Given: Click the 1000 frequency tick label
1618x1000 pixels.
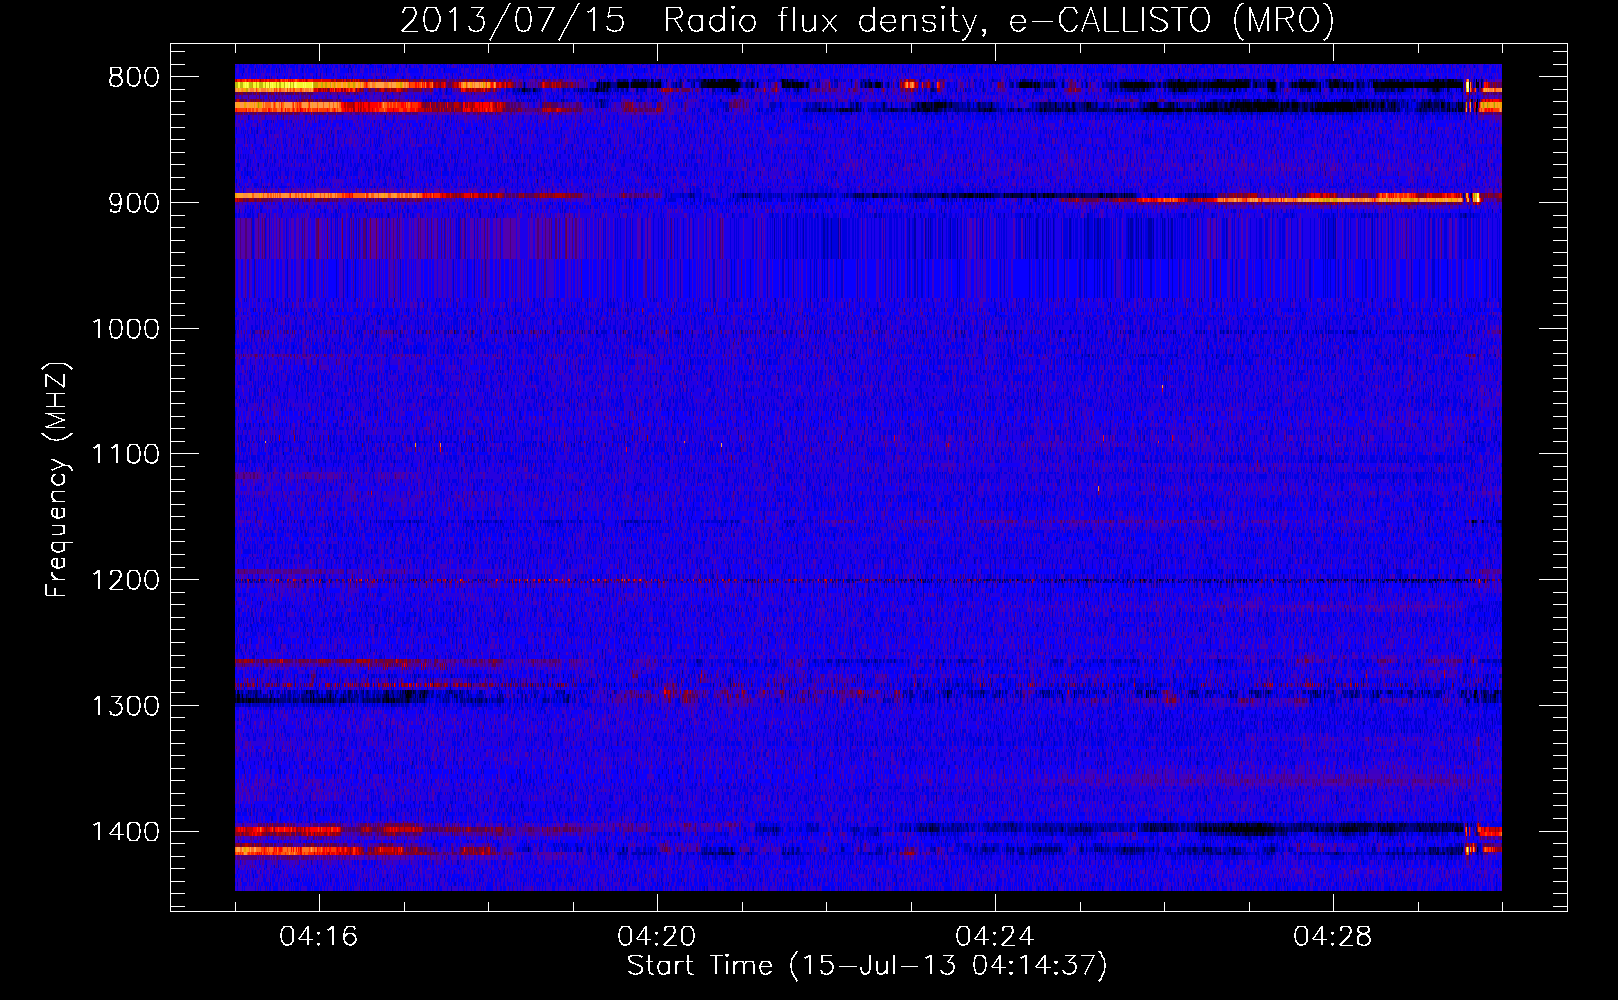Looking at the screenshot, I should [x=126, y=329].
